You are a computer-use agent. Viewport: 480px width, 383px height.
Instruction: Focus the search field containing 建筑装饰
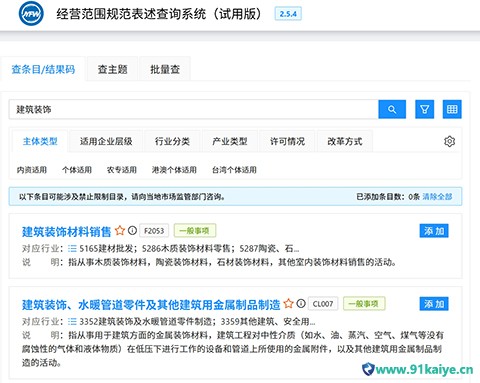pos(194,109)
